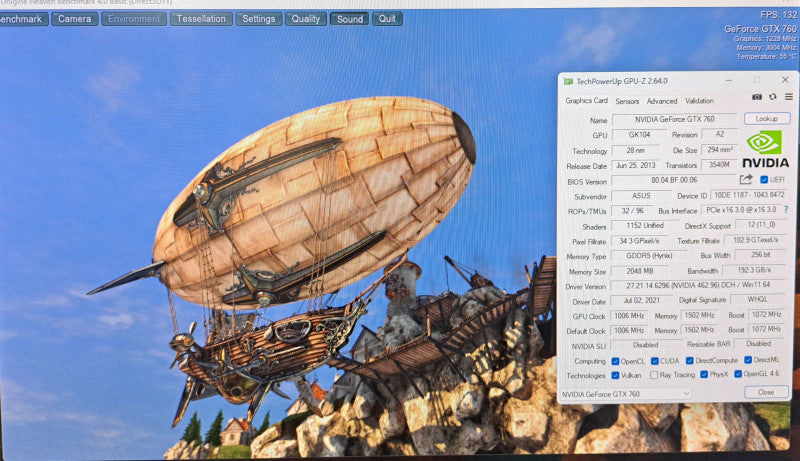Toggle the DirectCompute checkbox
The width and height of the screenshot is (800, 461).
[x=690, y=361]
